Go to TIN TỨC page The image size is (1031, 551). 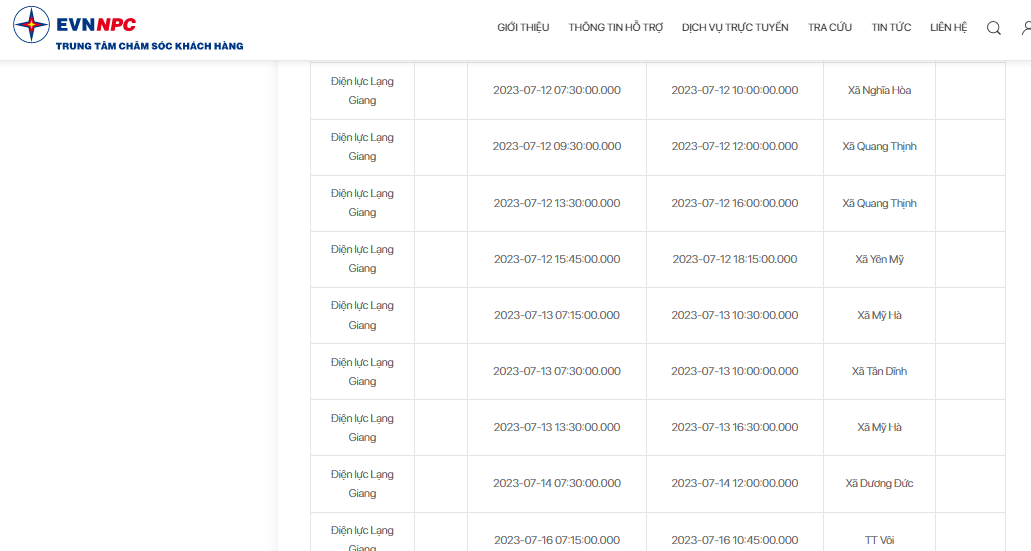coord(891,27)
